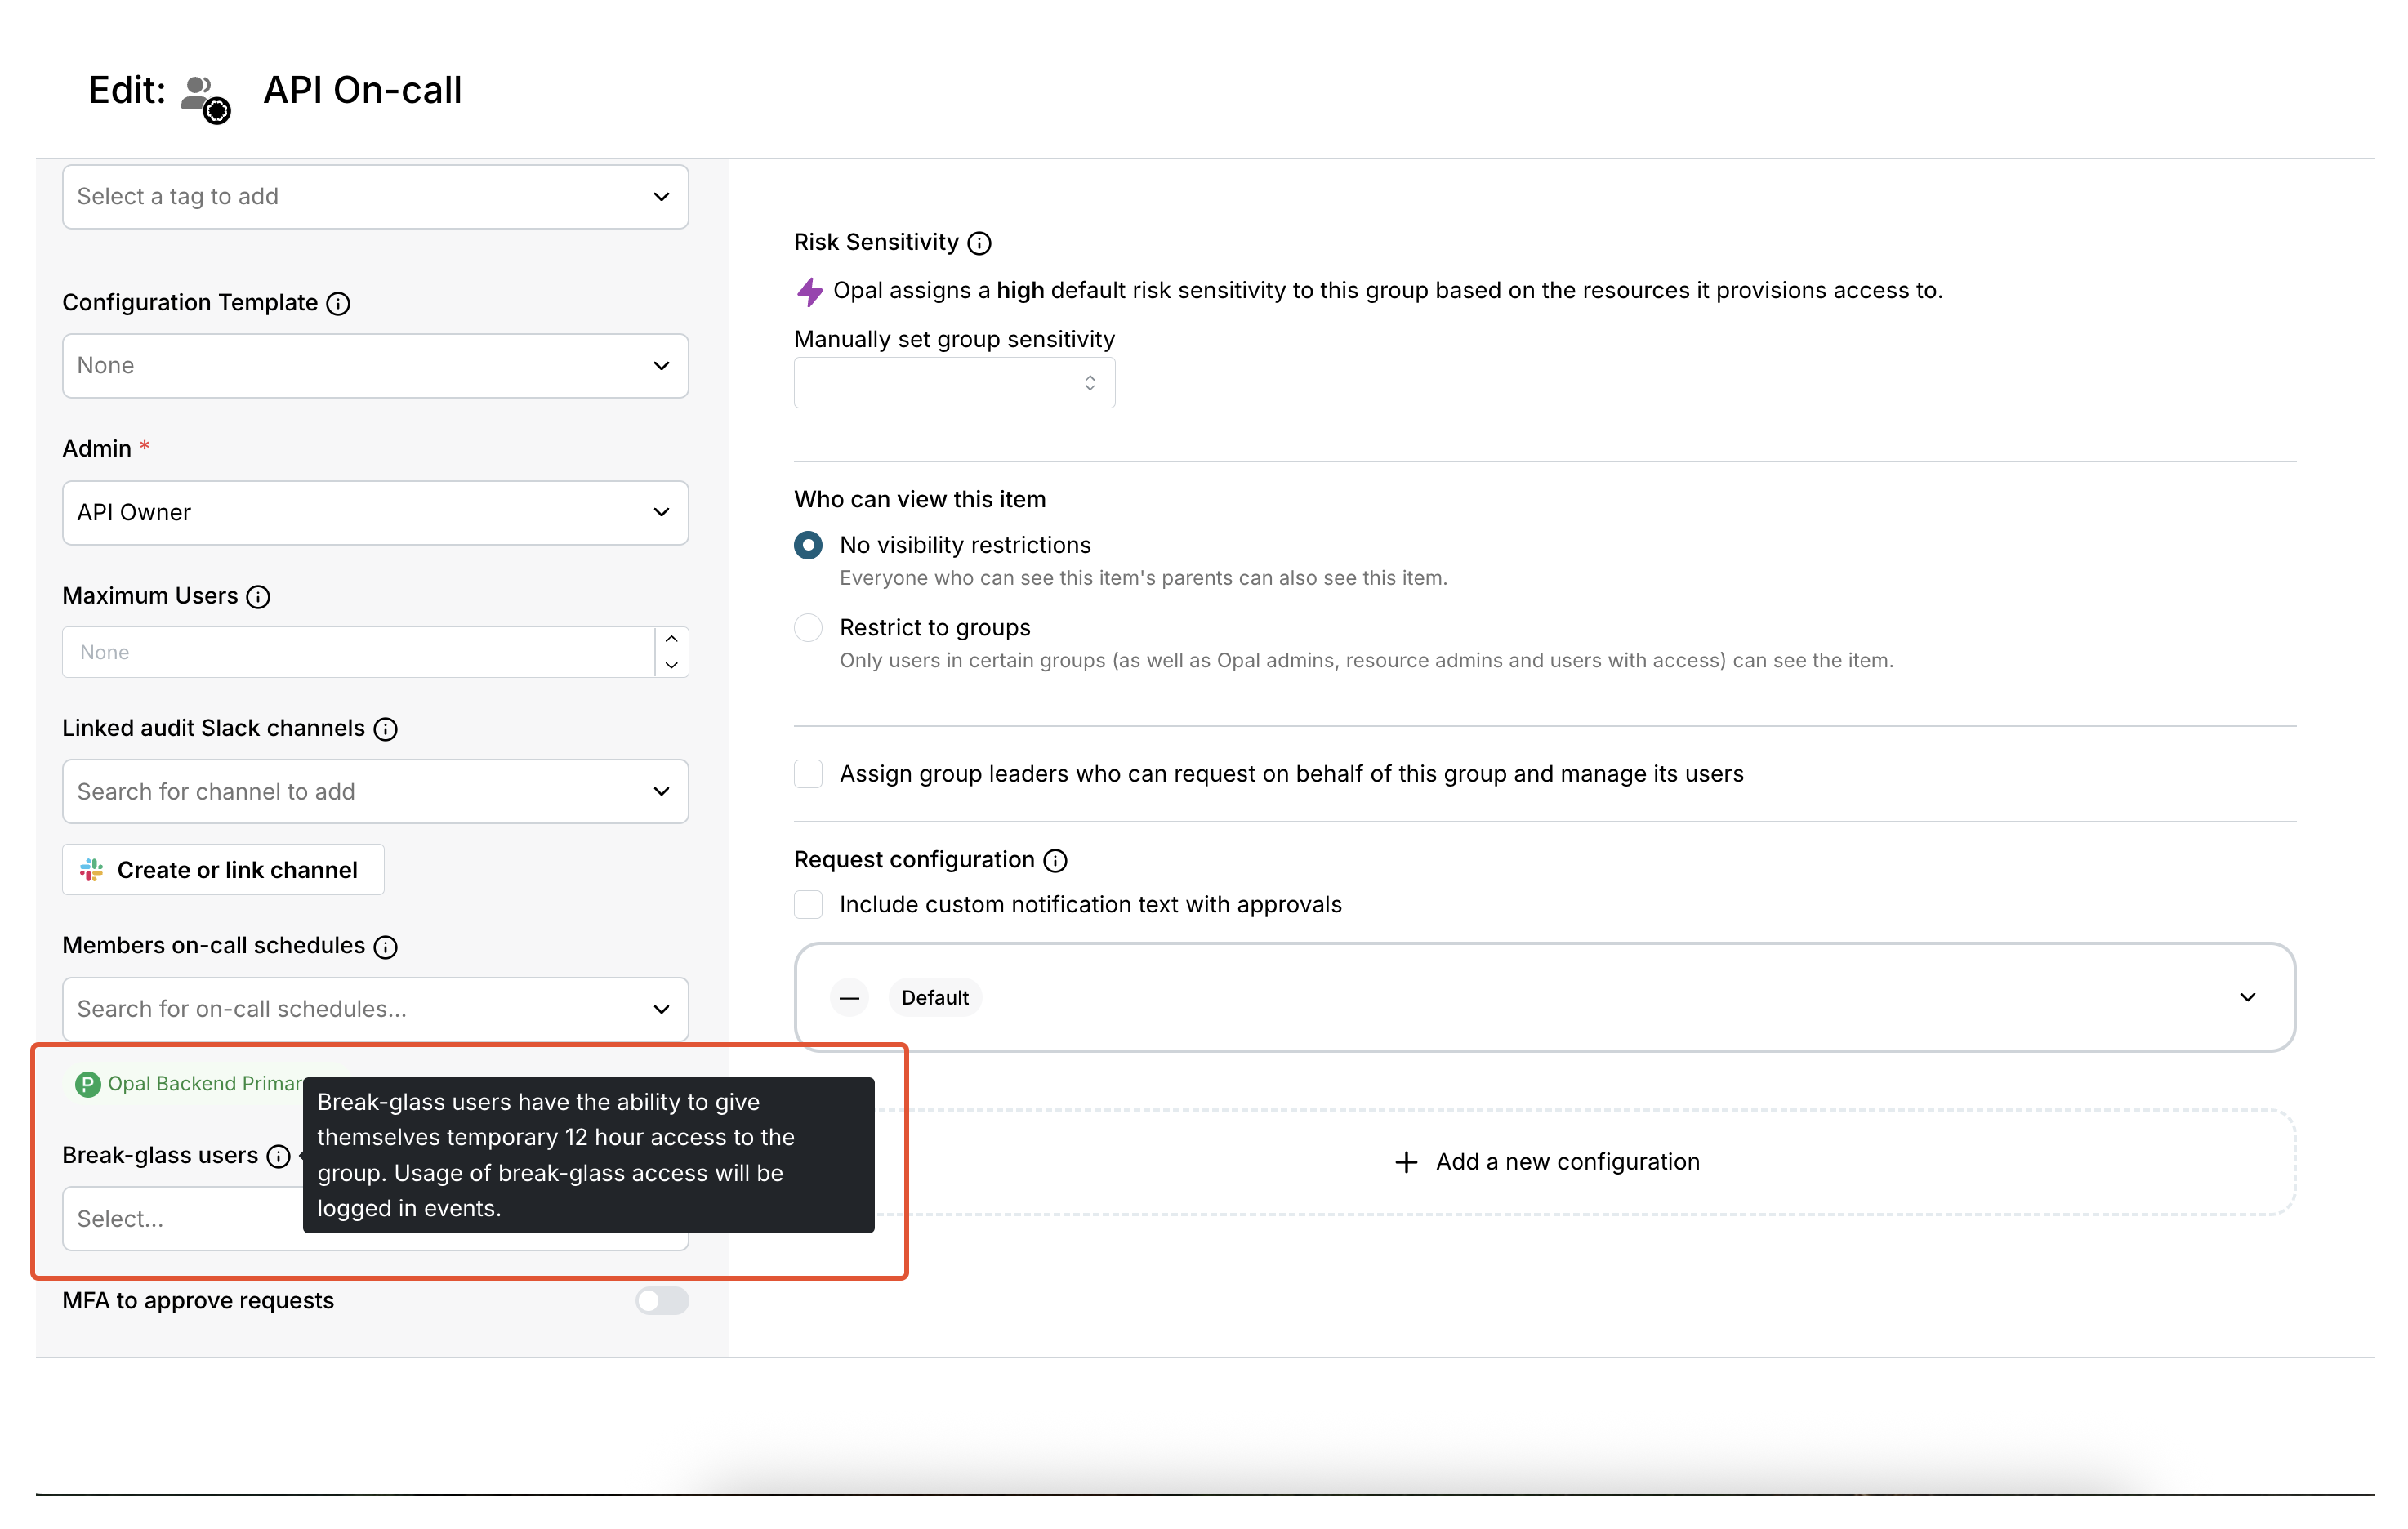
Task: Click the Request configuration info icon
Action: point(1055,861)
